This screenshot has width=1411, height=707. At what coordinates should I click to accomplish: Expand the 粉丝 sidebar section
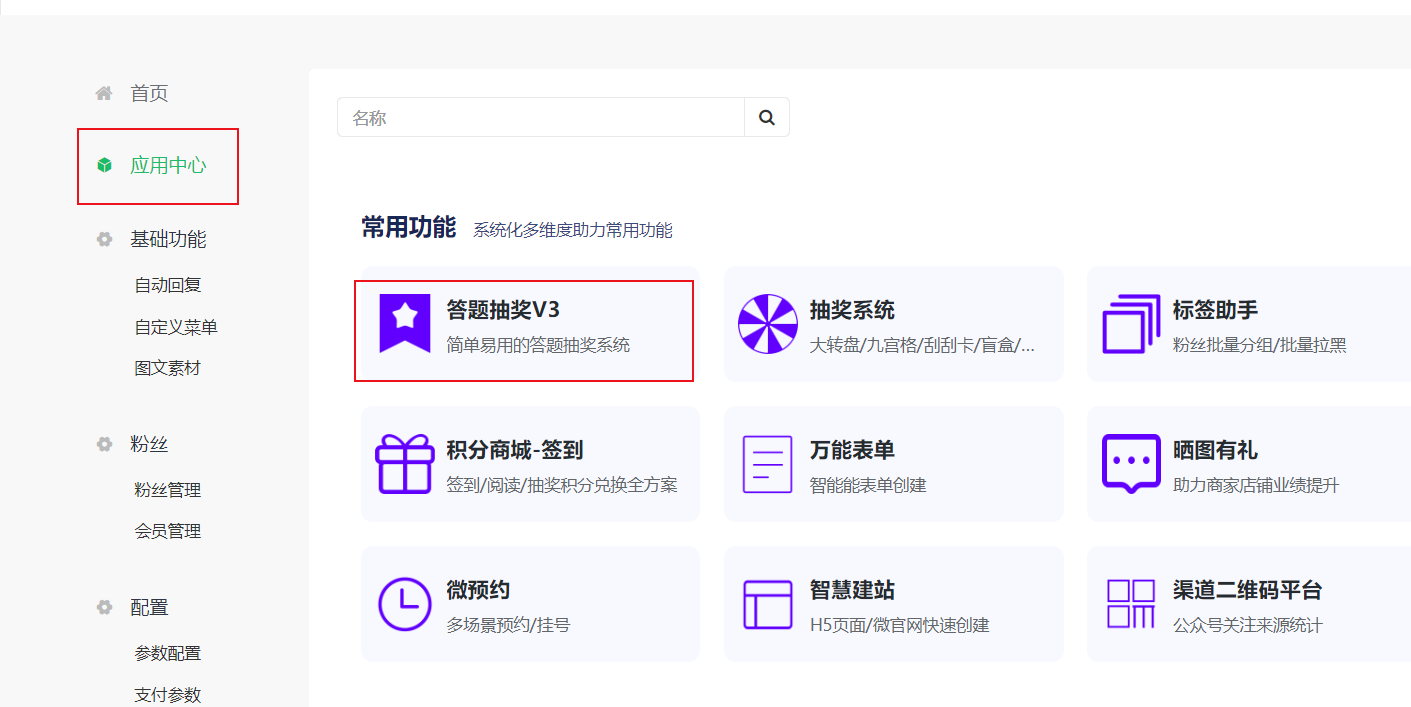click(x=149, y=444)
